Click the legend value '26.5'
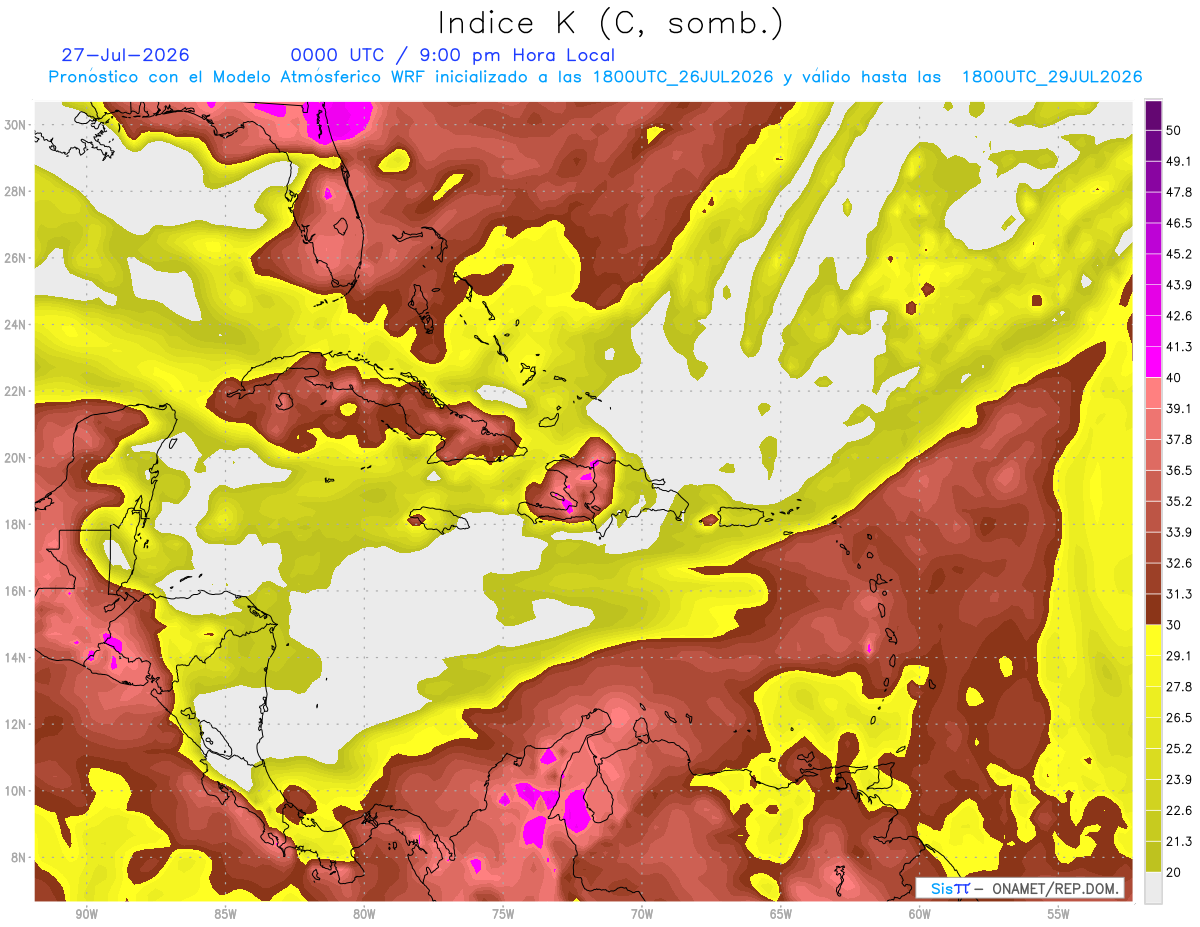The height and width of the screenshot is (927, 1200). [1179, 718]
